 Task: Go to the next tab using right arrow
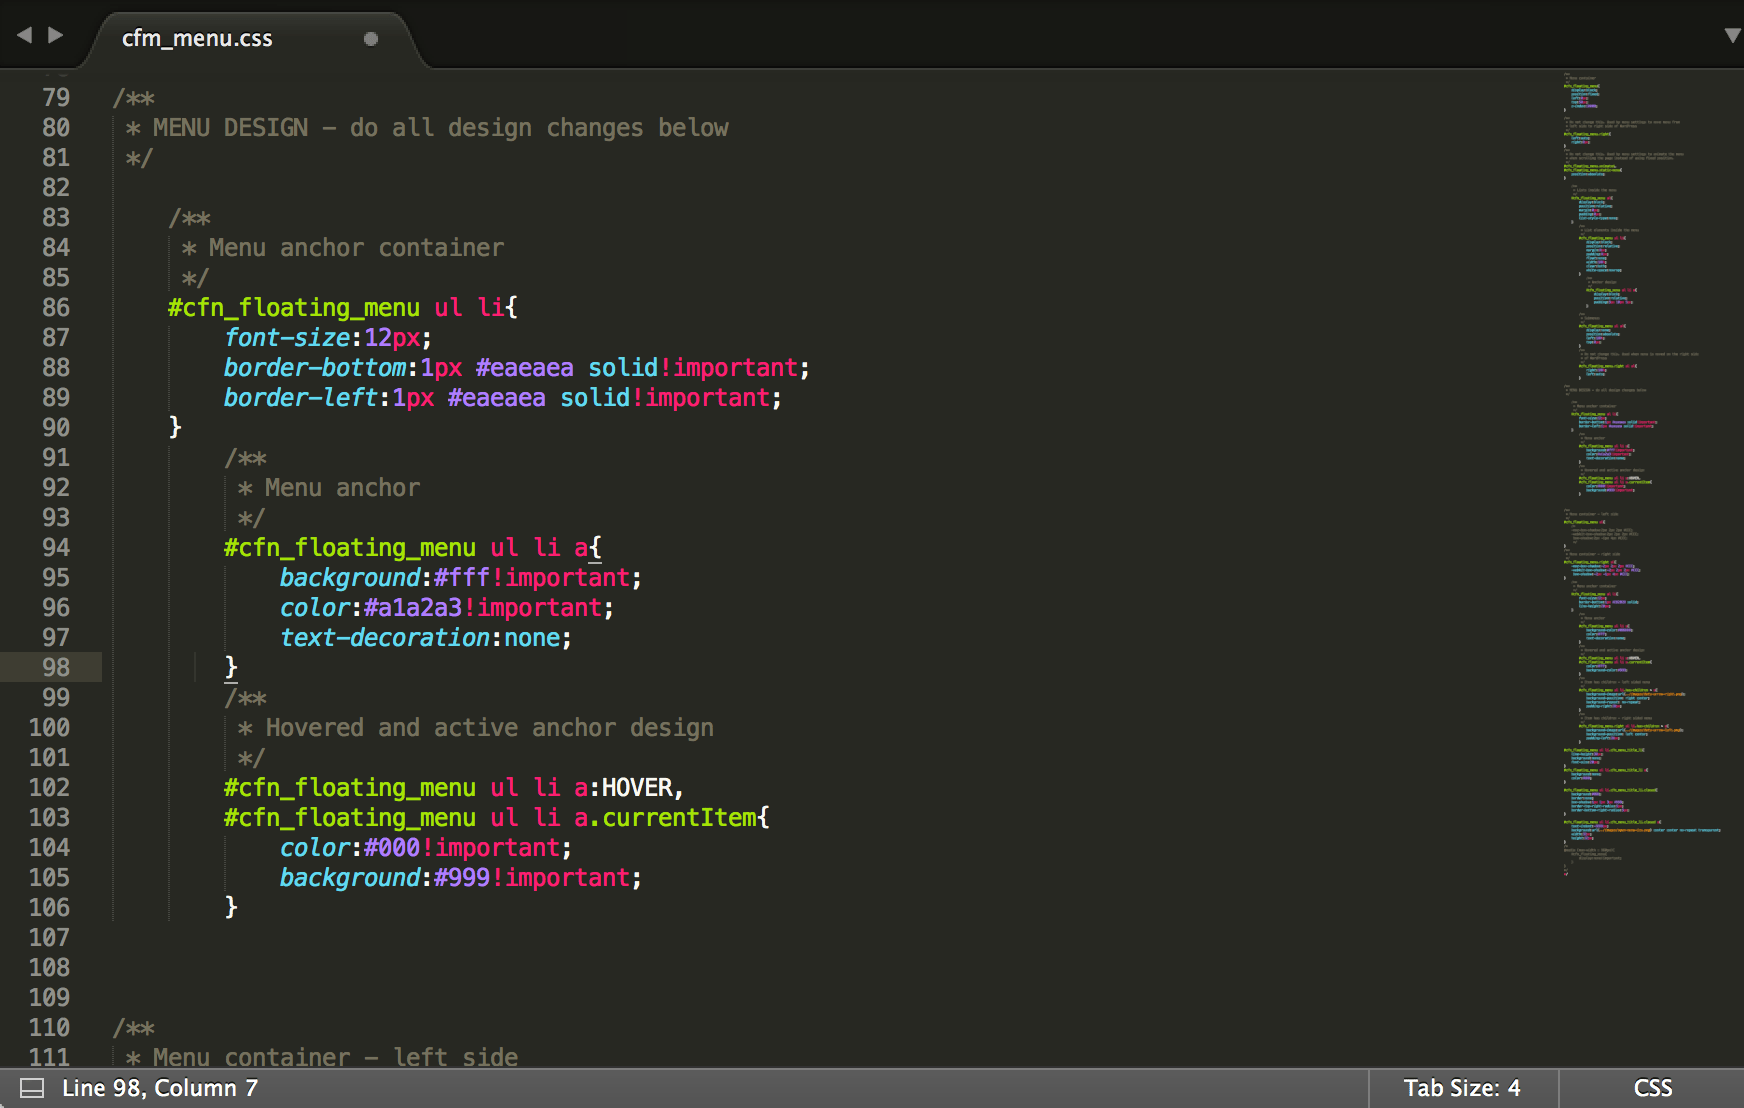click(55, 35)
